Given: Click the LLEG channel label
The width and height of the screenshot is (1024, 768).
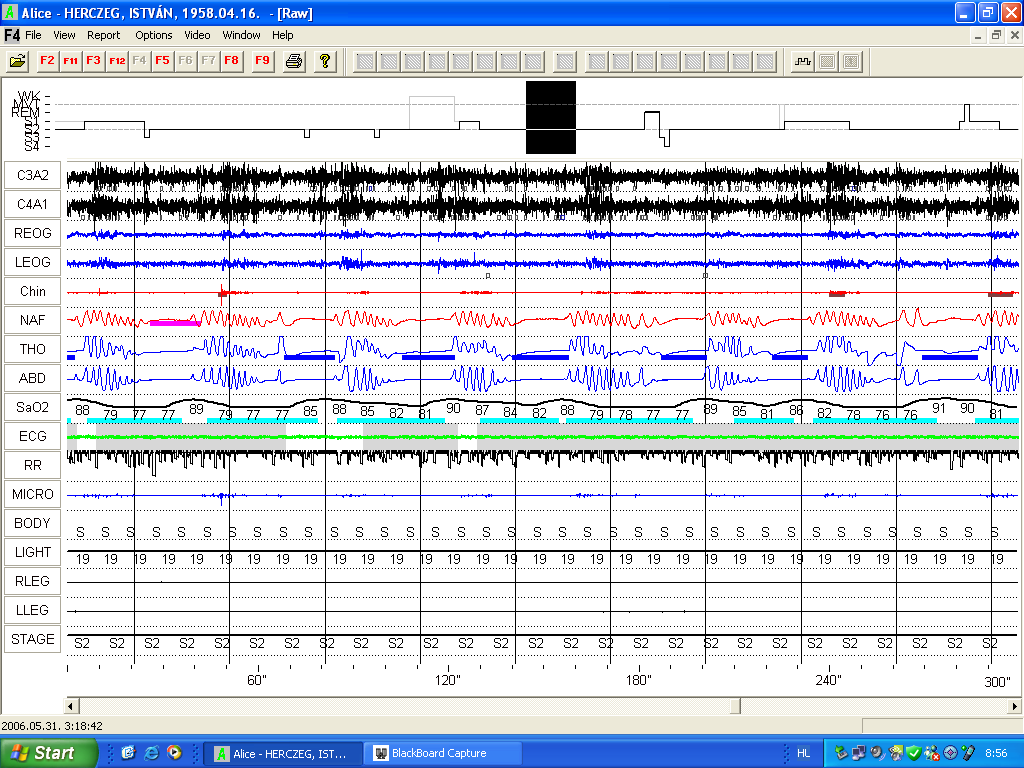Looking at the screenshot, I should point(33,610).
